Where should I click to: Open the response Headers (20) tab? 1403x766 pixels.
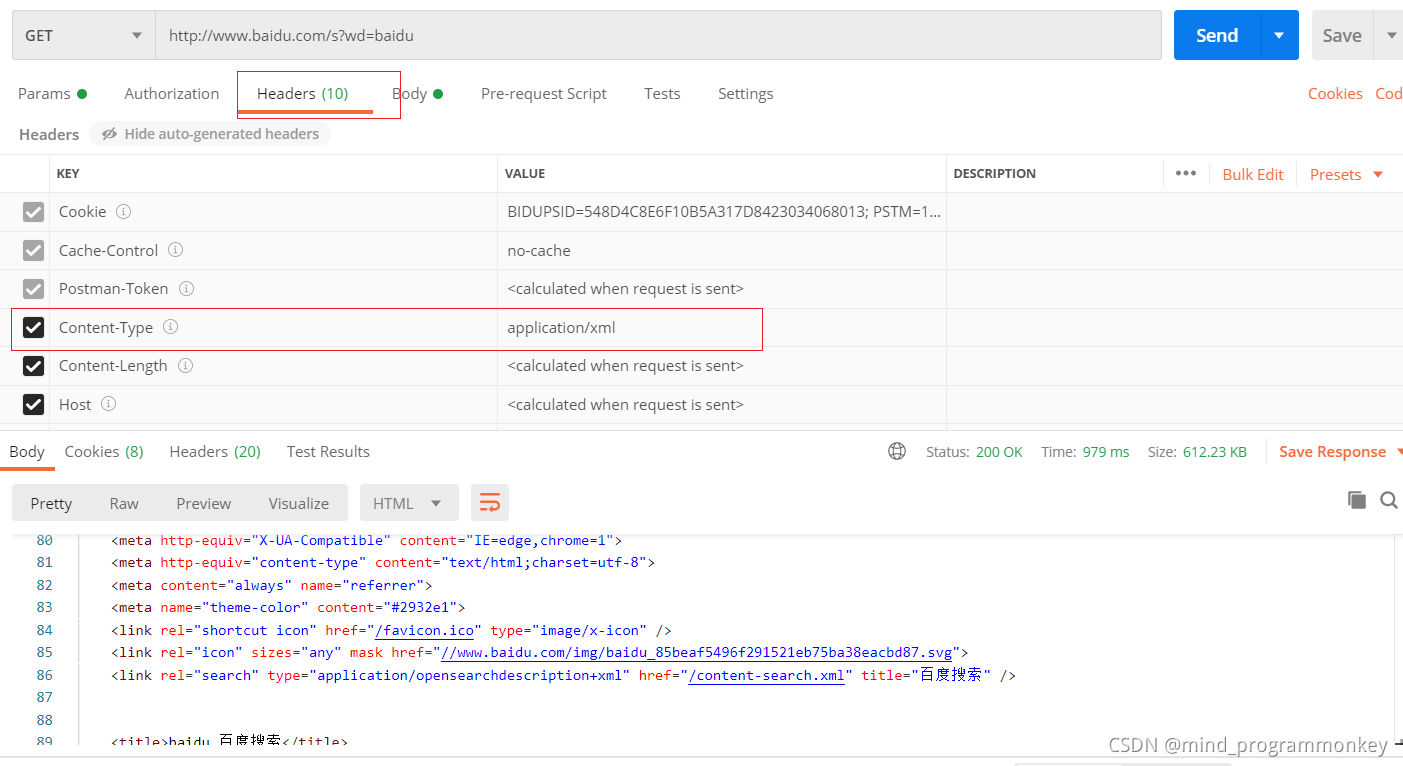(215, 451)
